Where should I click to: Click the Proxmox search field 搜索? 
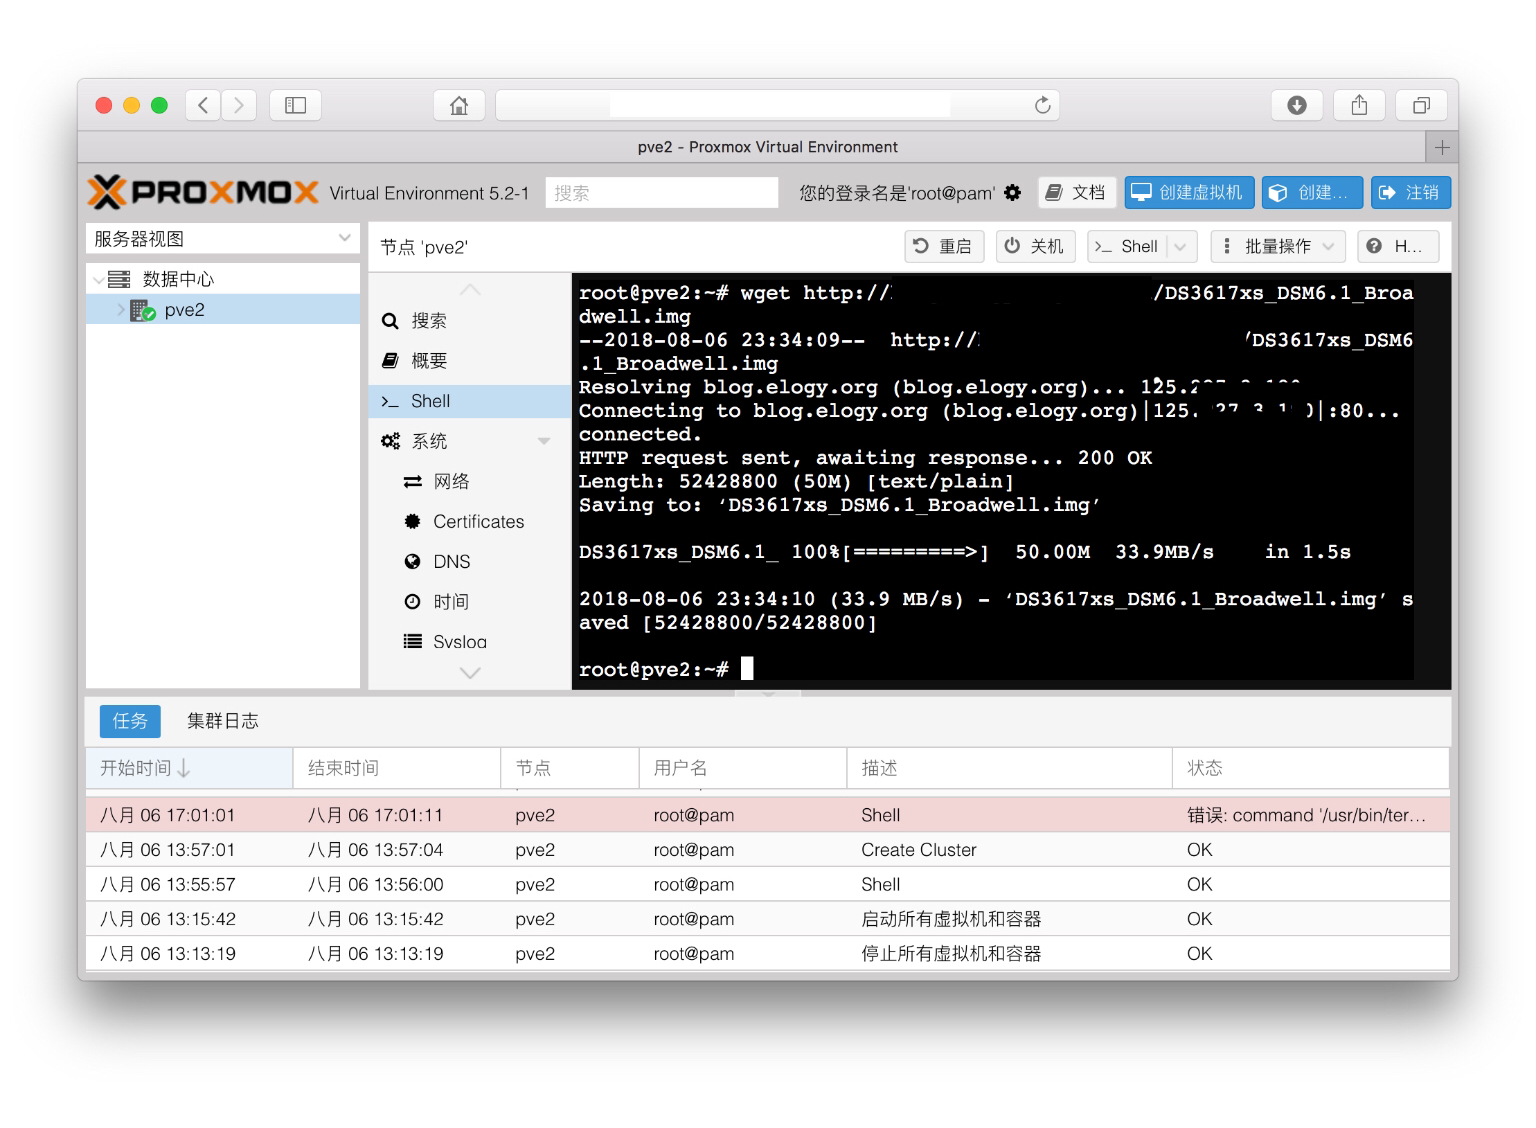(662, 193)
